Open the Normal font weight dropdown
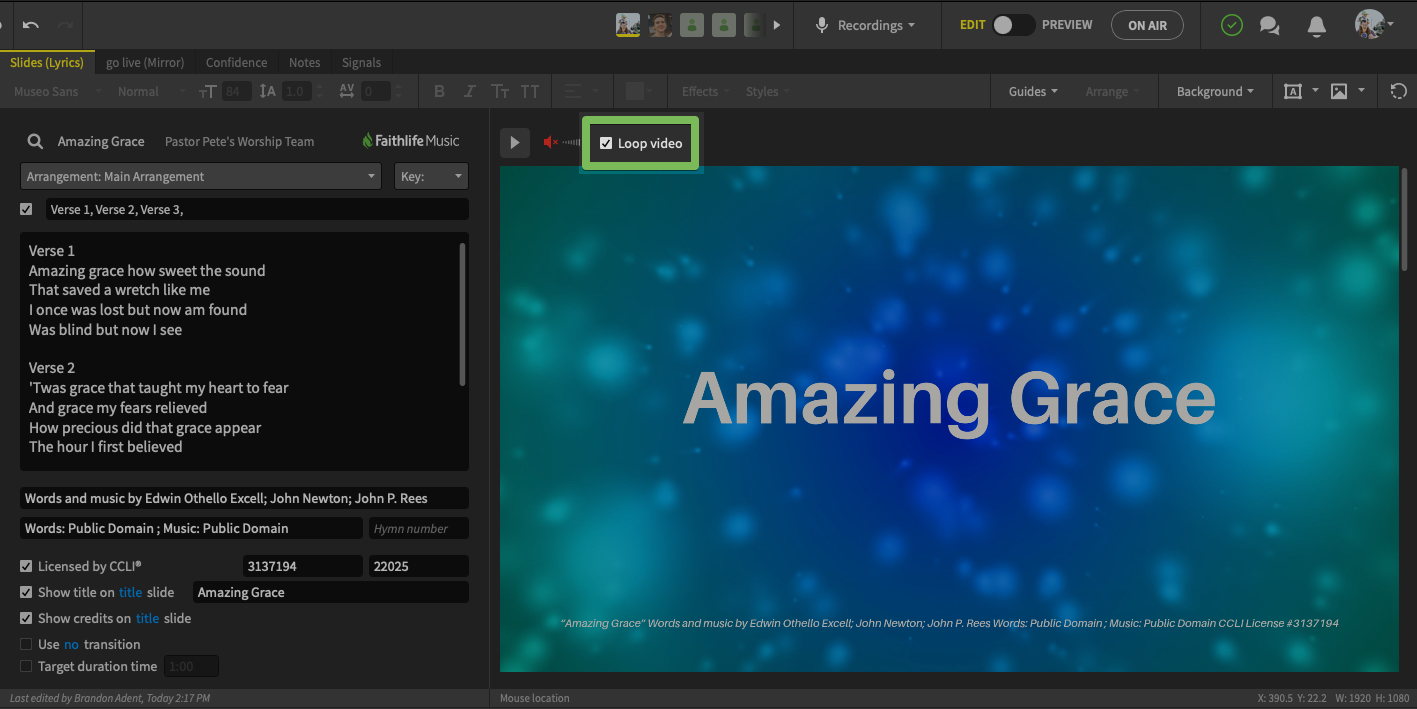This screenshot has width=1417, height=709. point(152,91)
